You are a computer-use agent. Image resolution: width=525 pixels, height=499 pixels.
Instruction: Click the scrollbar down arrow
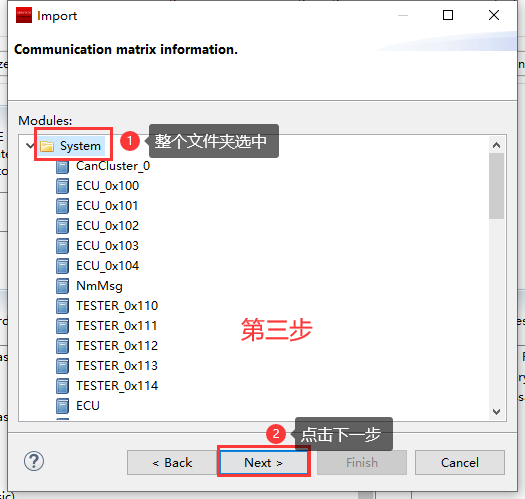click(497, 411)
